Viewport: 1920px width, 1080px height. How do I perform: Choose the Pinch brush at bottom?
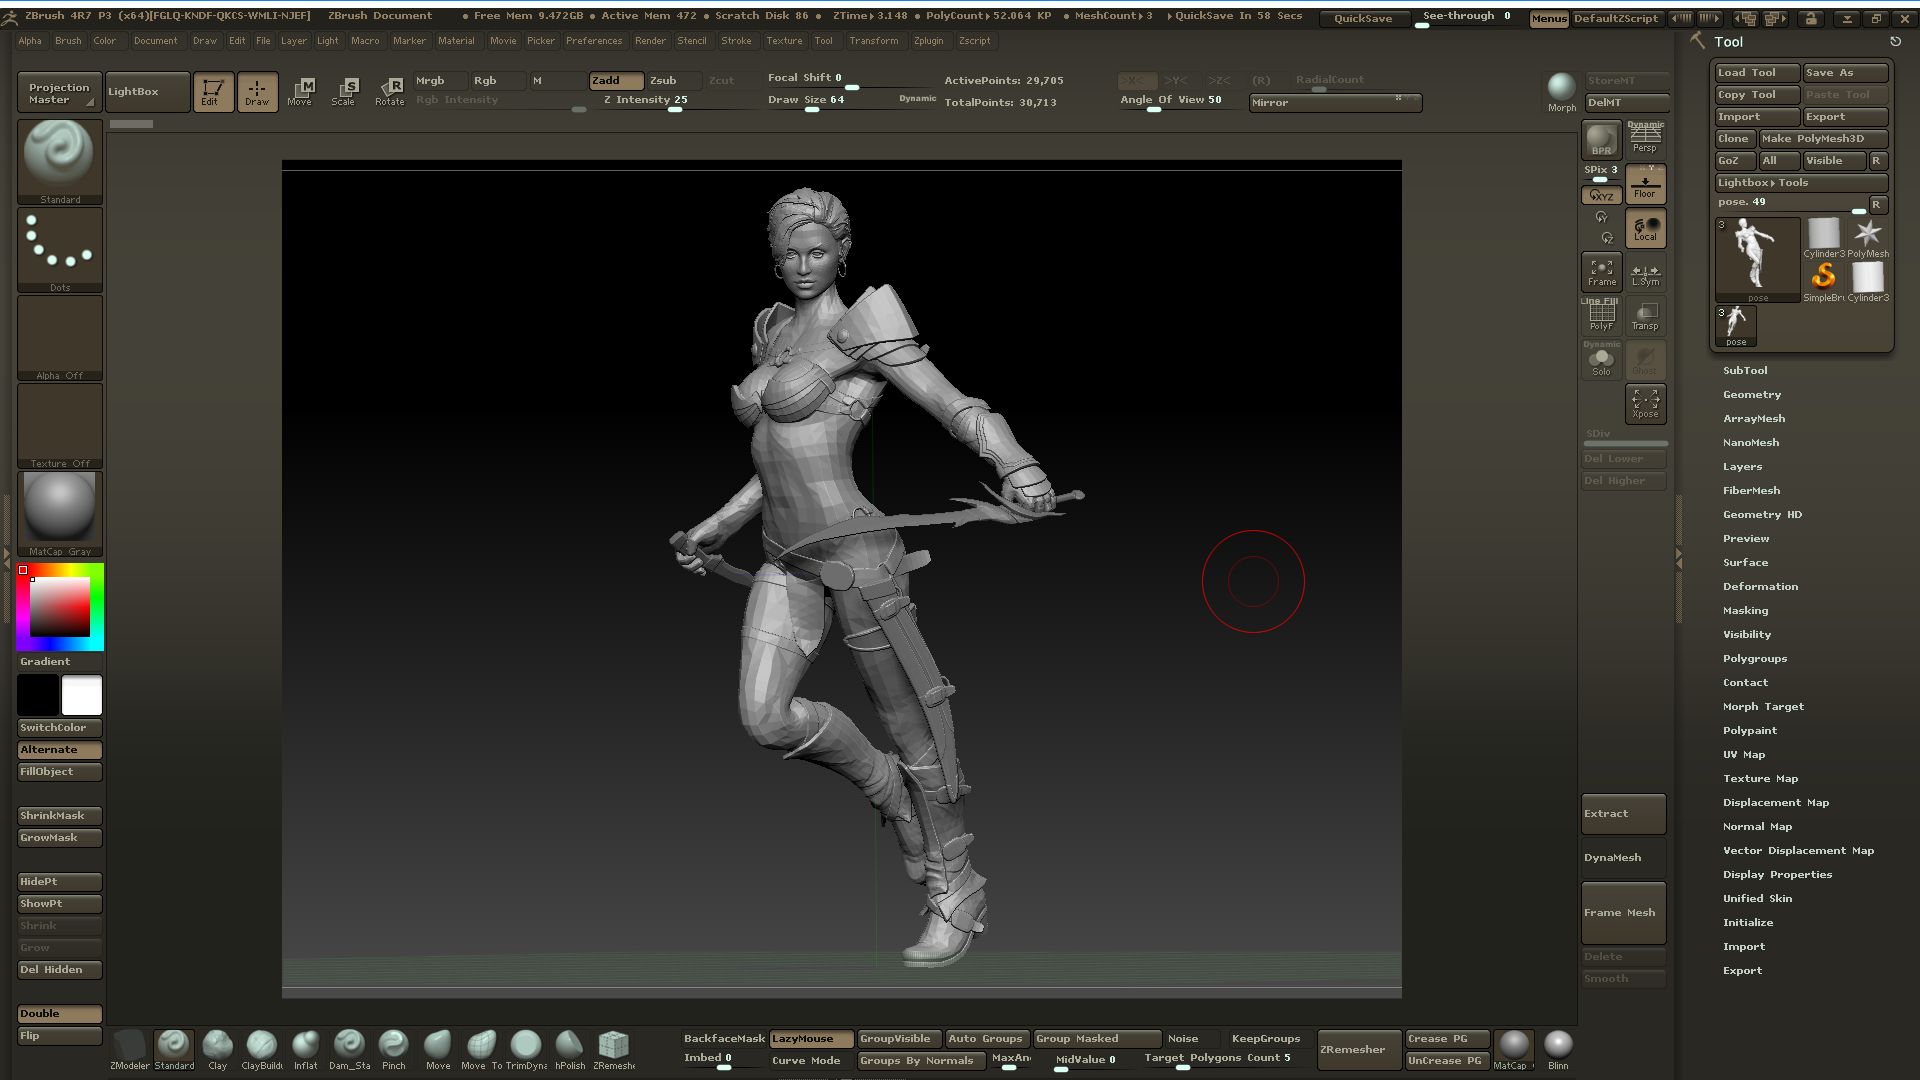(x=393, y=1047)
